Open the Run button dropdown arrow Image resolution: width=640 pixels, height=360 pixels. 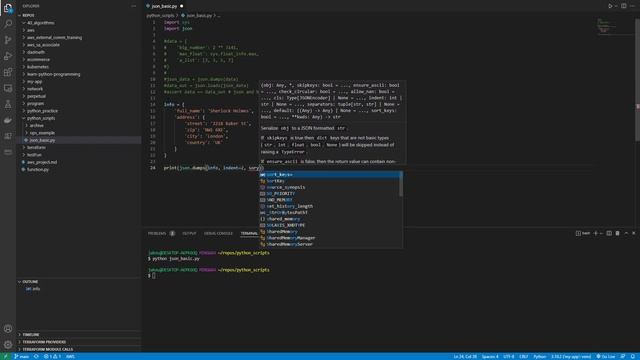coord(616,6)
